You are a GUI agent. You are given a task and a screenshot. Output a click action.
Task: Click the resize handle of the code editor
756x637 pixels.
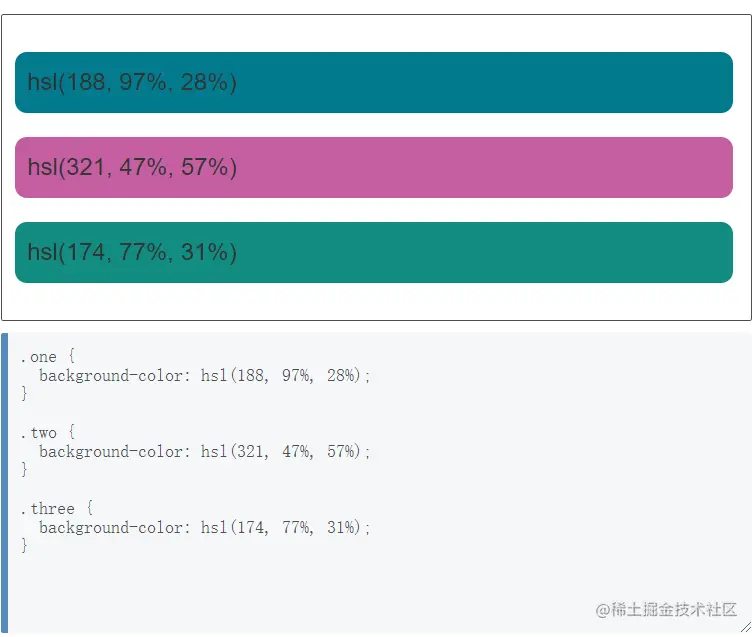[745, 627]
